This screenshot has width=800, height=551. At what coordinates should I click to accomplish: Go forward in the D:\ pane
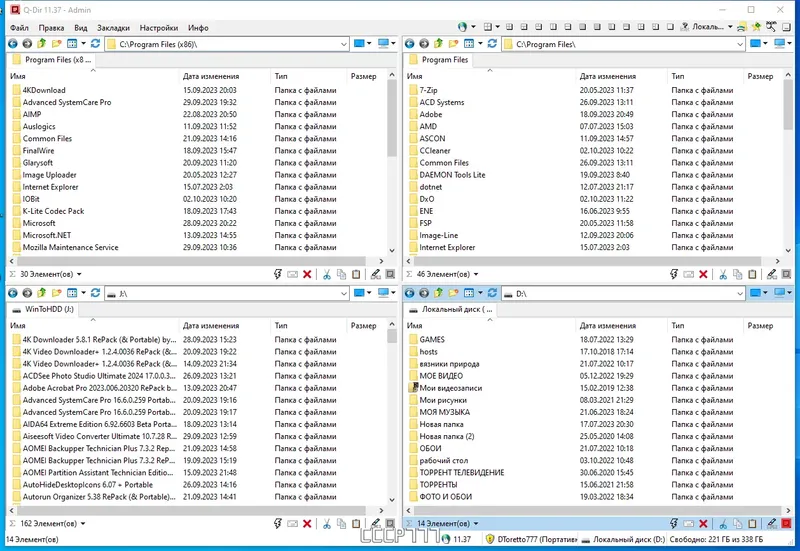pos(424,293)
